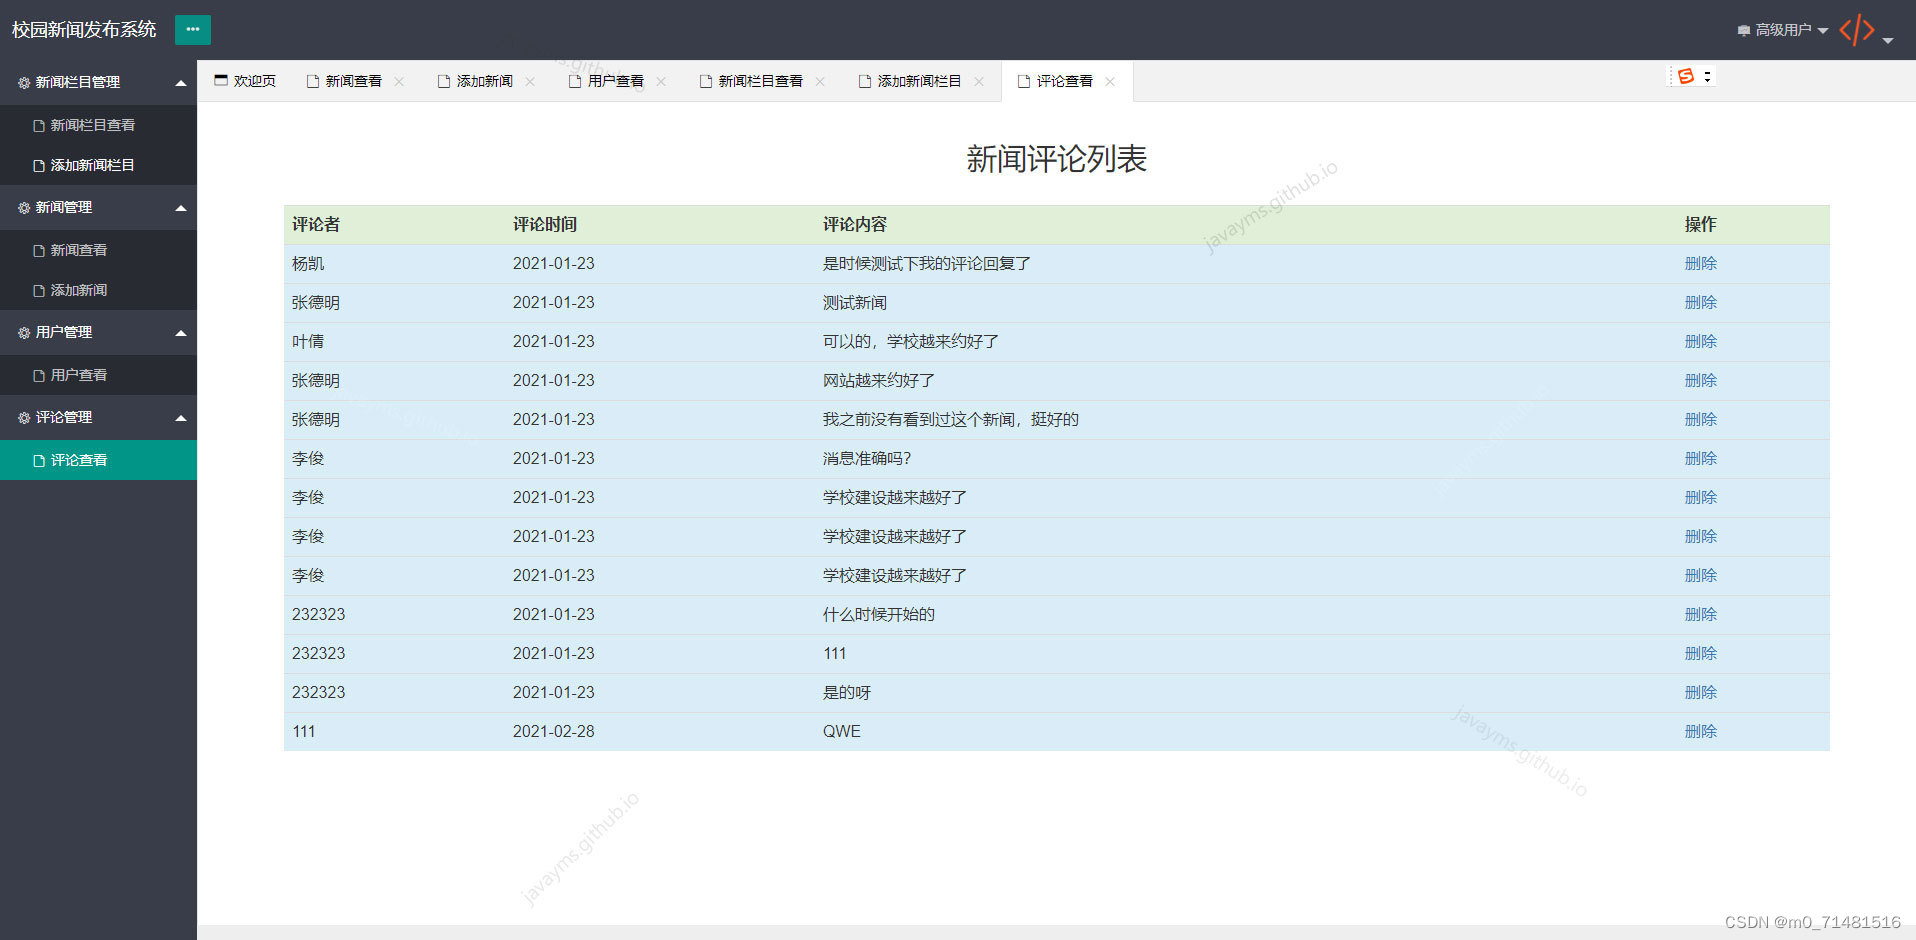Screen dimensions: 1916x940
Task: Close the 新闻查看 tab
Action: (x=399, y=80)
